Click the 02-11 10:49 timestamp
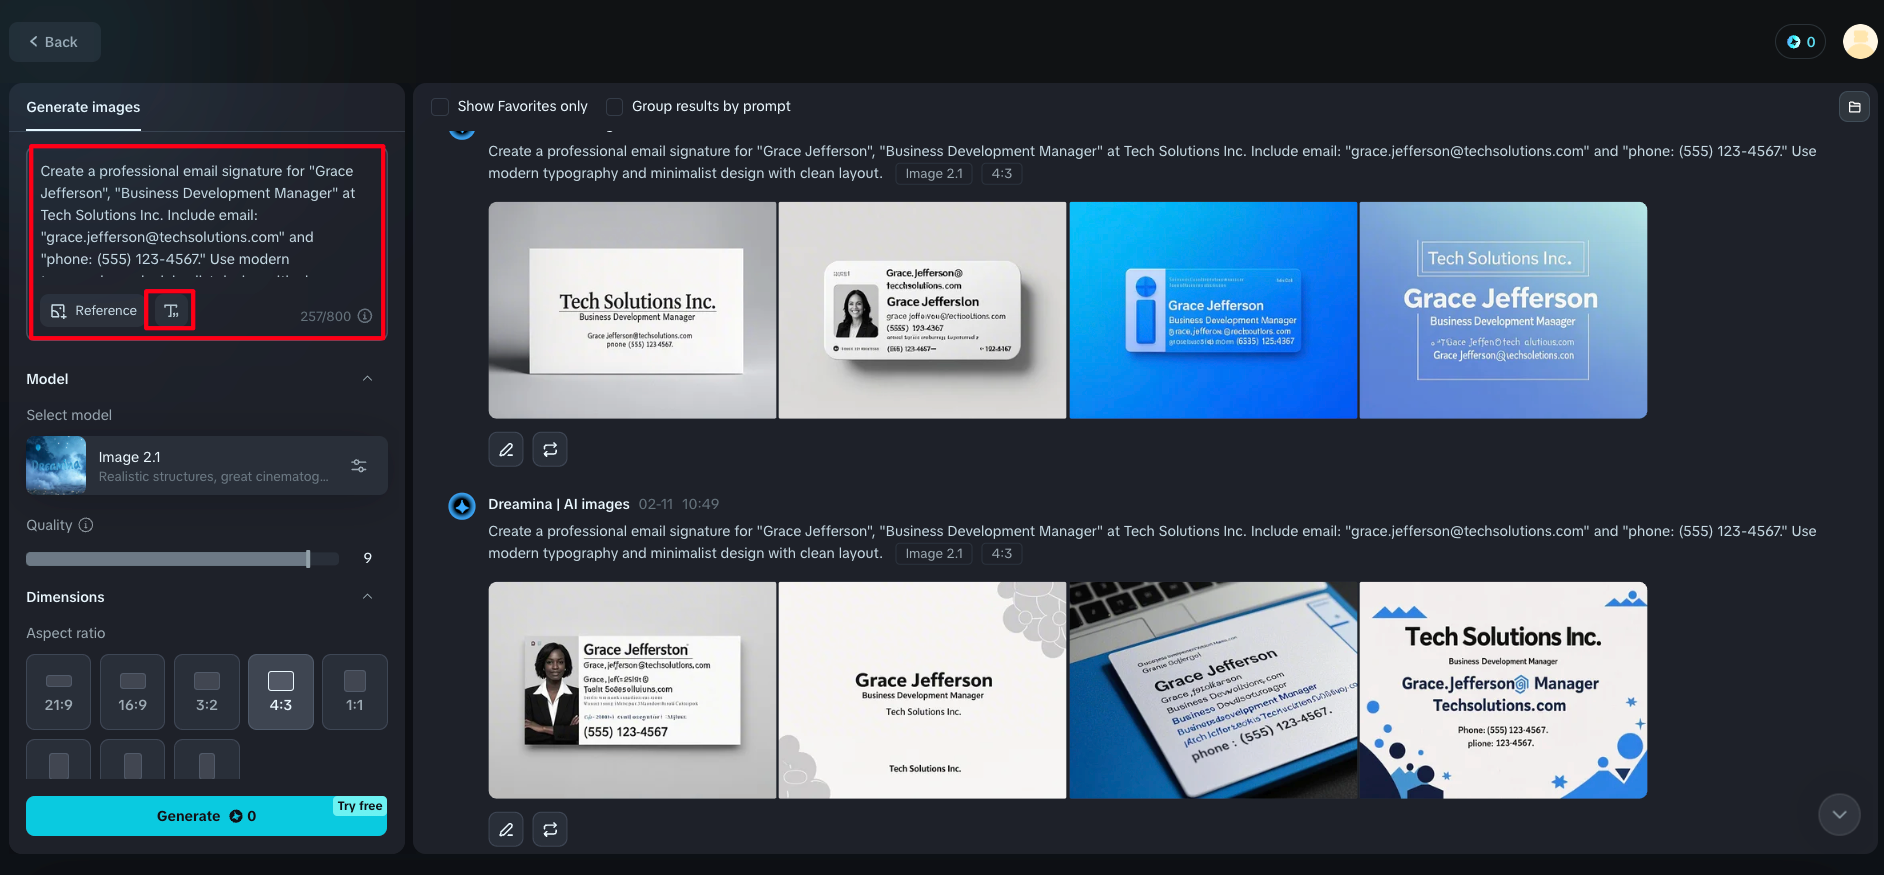 tap(679, 504)
